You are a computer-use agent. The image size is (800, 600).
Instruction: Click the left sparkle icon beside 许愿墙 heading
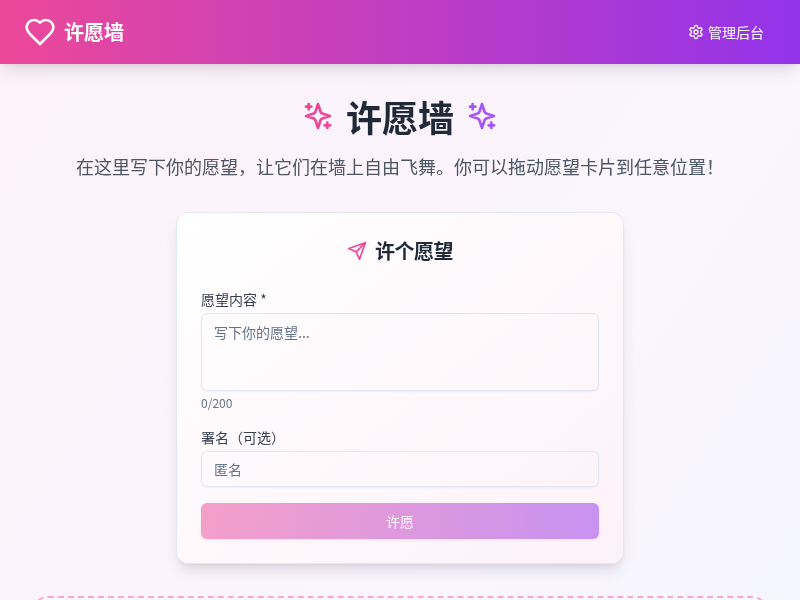pos(317,118)
